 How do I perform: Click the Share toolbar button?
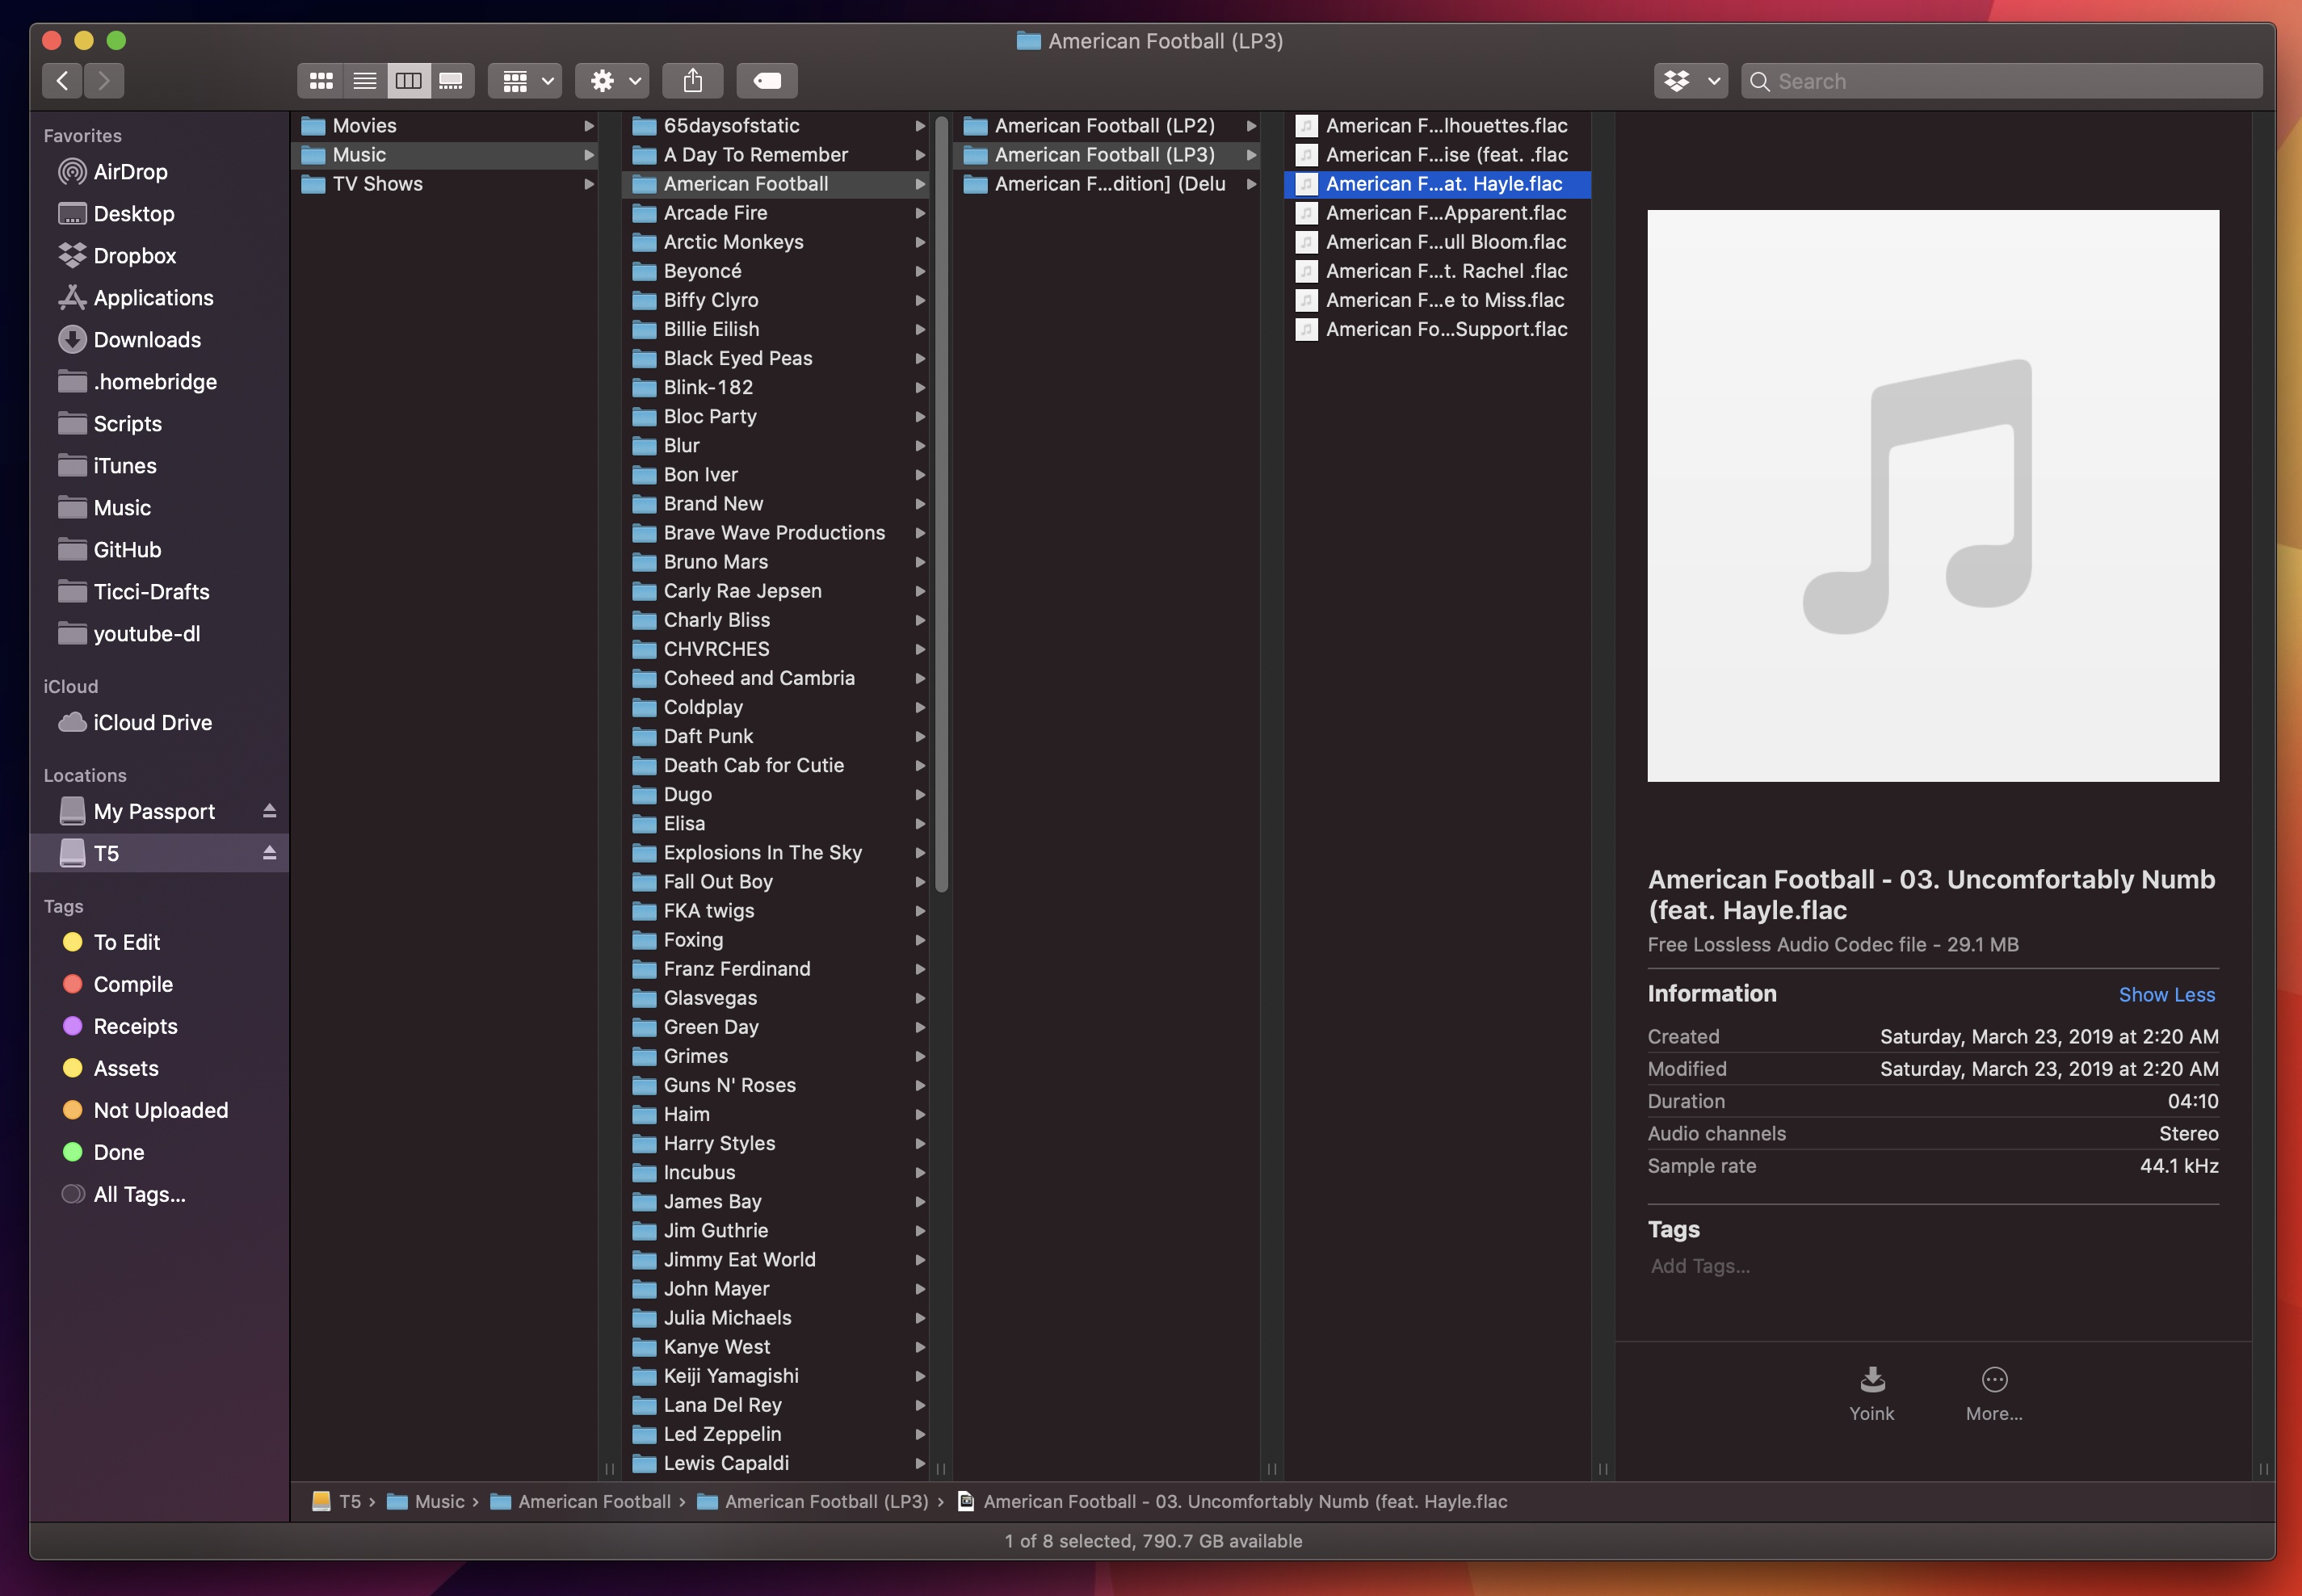point(693,81)
